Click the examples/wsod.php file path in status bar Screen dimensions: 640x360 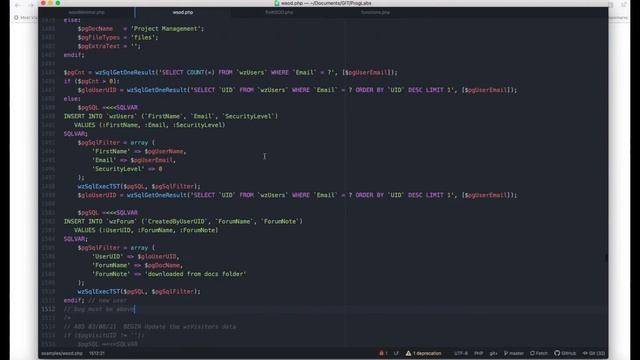pyautogui.click(x=62, y=353)
